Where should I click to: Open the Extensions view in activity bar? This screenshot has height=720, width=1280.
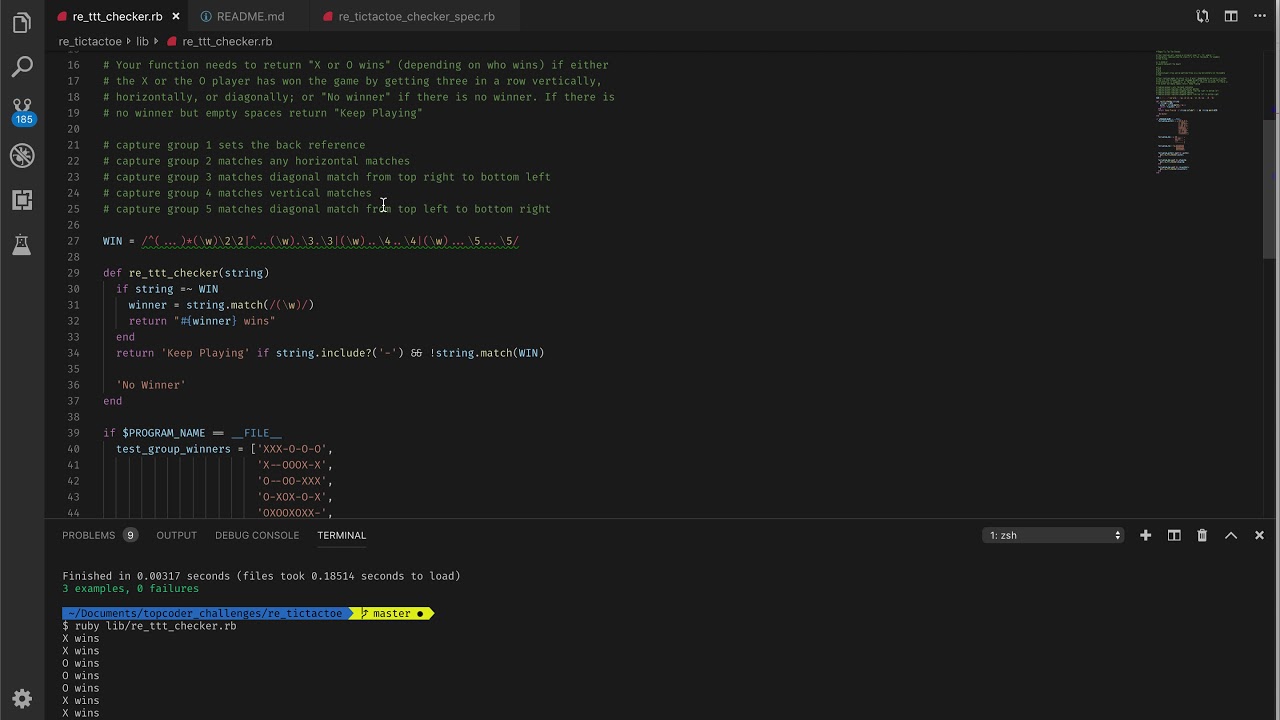21,200
